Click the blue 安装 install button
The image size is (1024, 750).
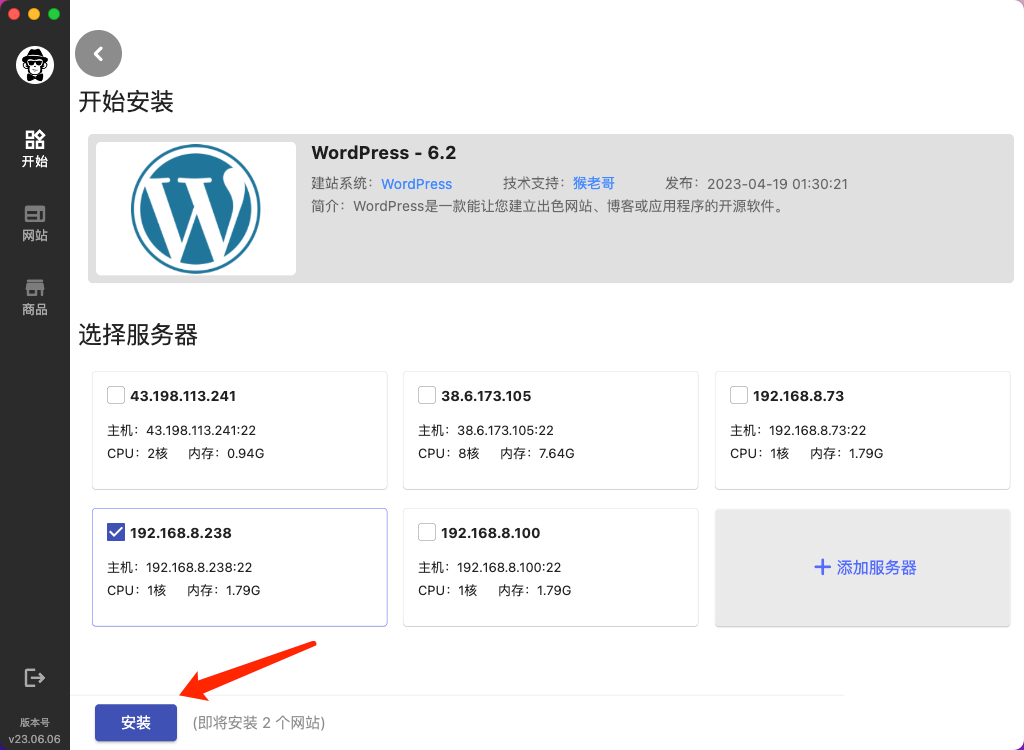[136, 723]
